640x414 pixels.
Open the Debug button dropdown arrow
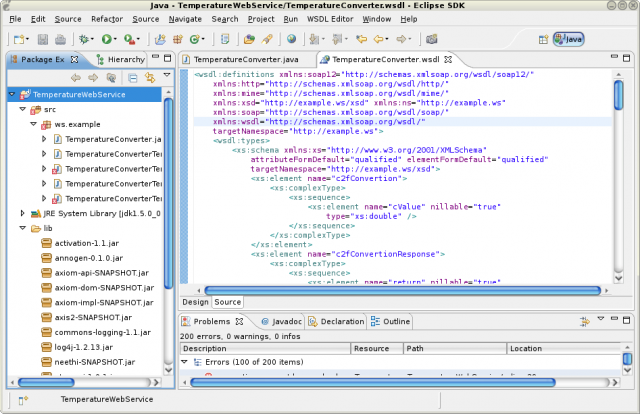coord(93,39)
